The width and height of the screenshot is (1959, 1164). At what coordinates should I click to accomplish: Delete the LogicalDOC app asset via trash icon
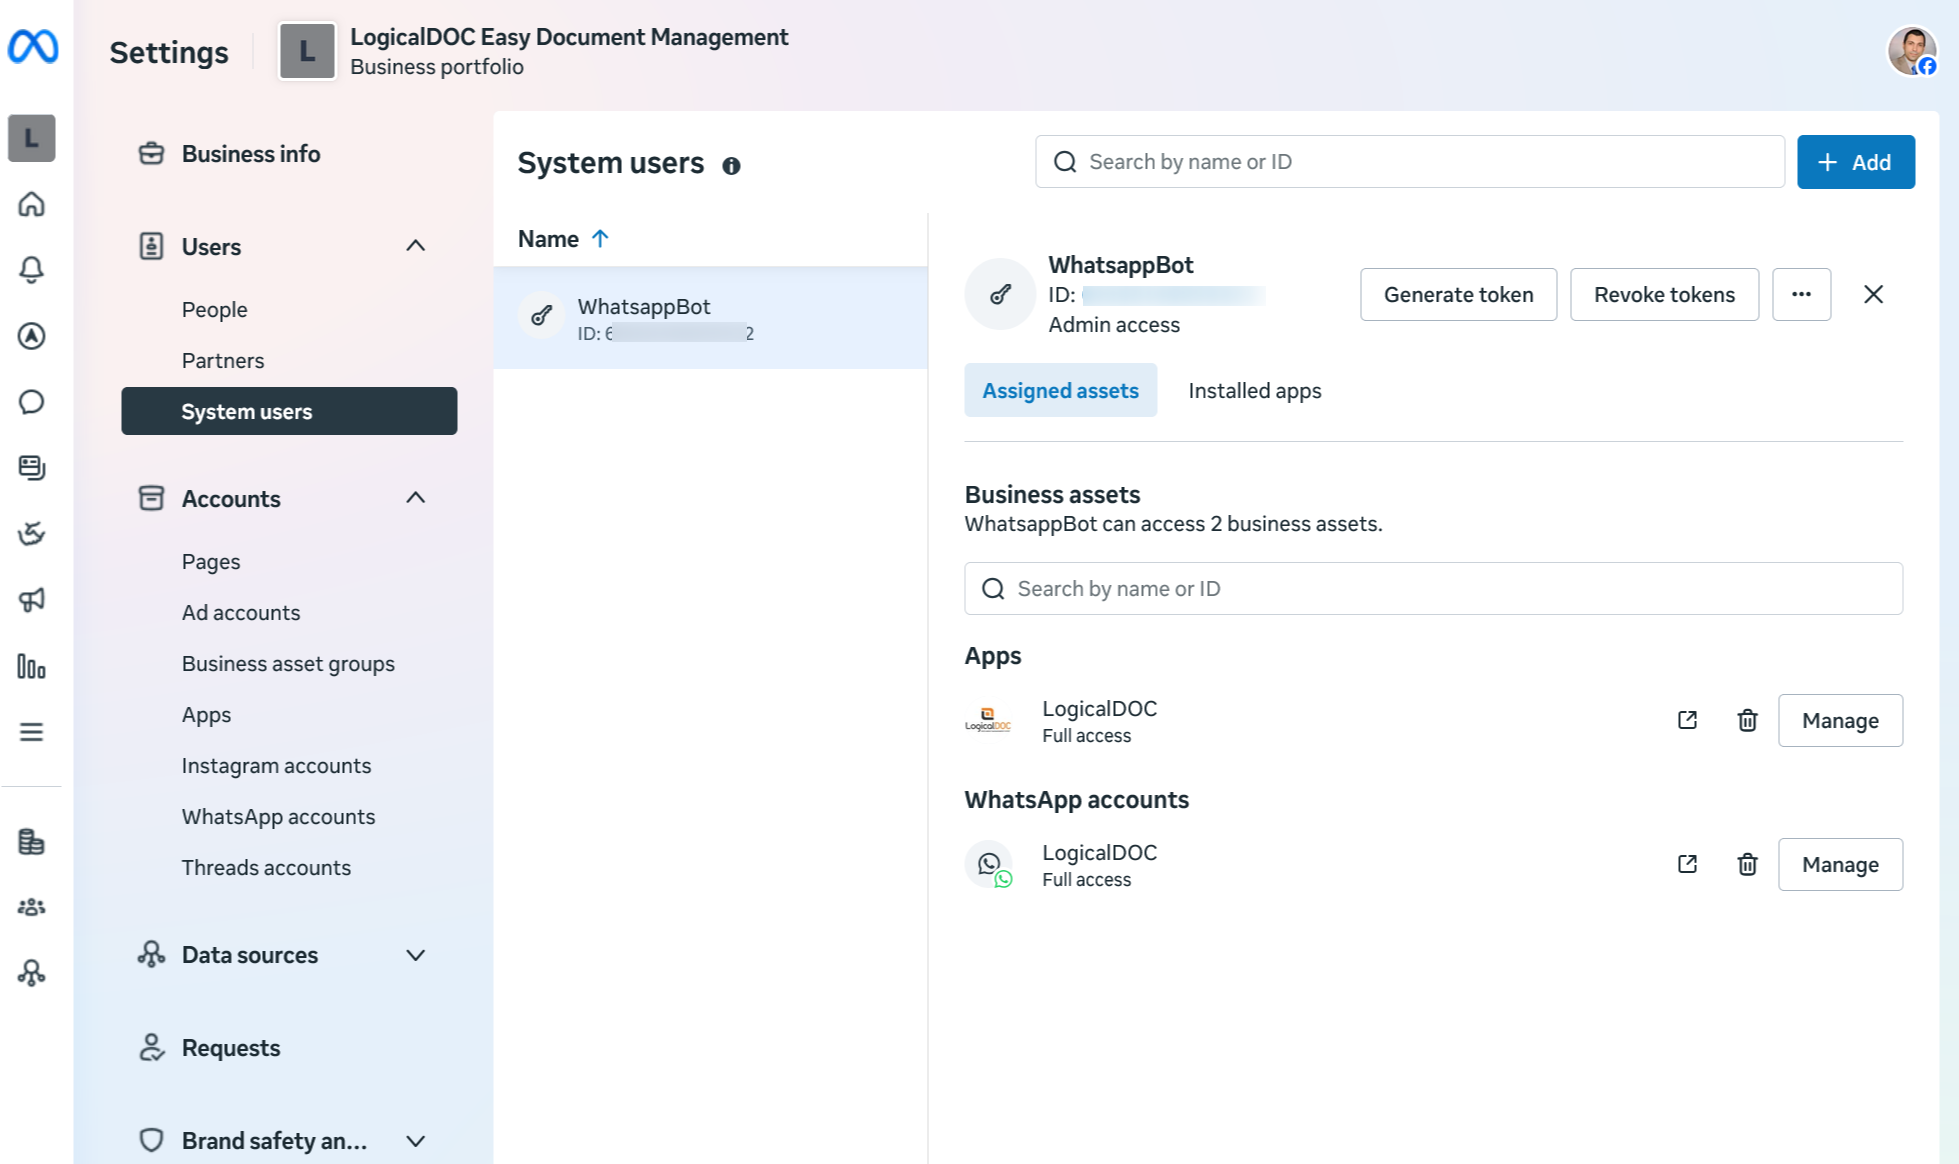click(x=1747, y=720)
